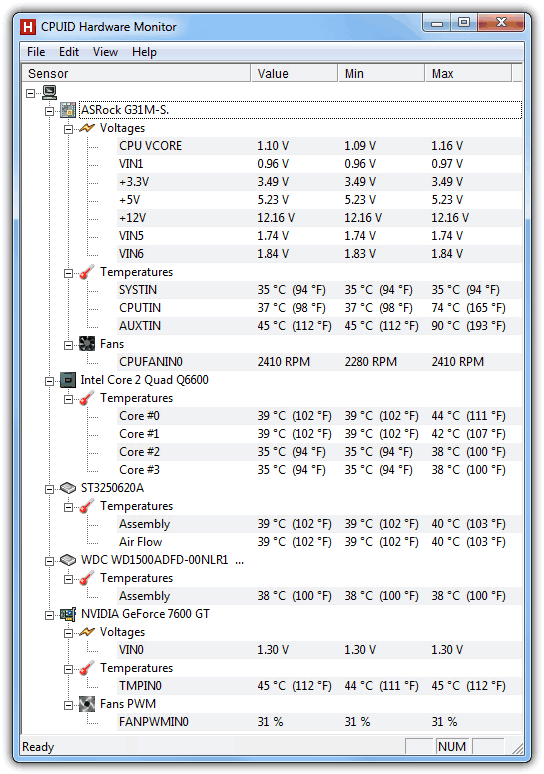The width and height of the screenshot is (544, 774).
Task: Collapse the WDC WD1500ADFD drive node
Action: tap(49, 561)
